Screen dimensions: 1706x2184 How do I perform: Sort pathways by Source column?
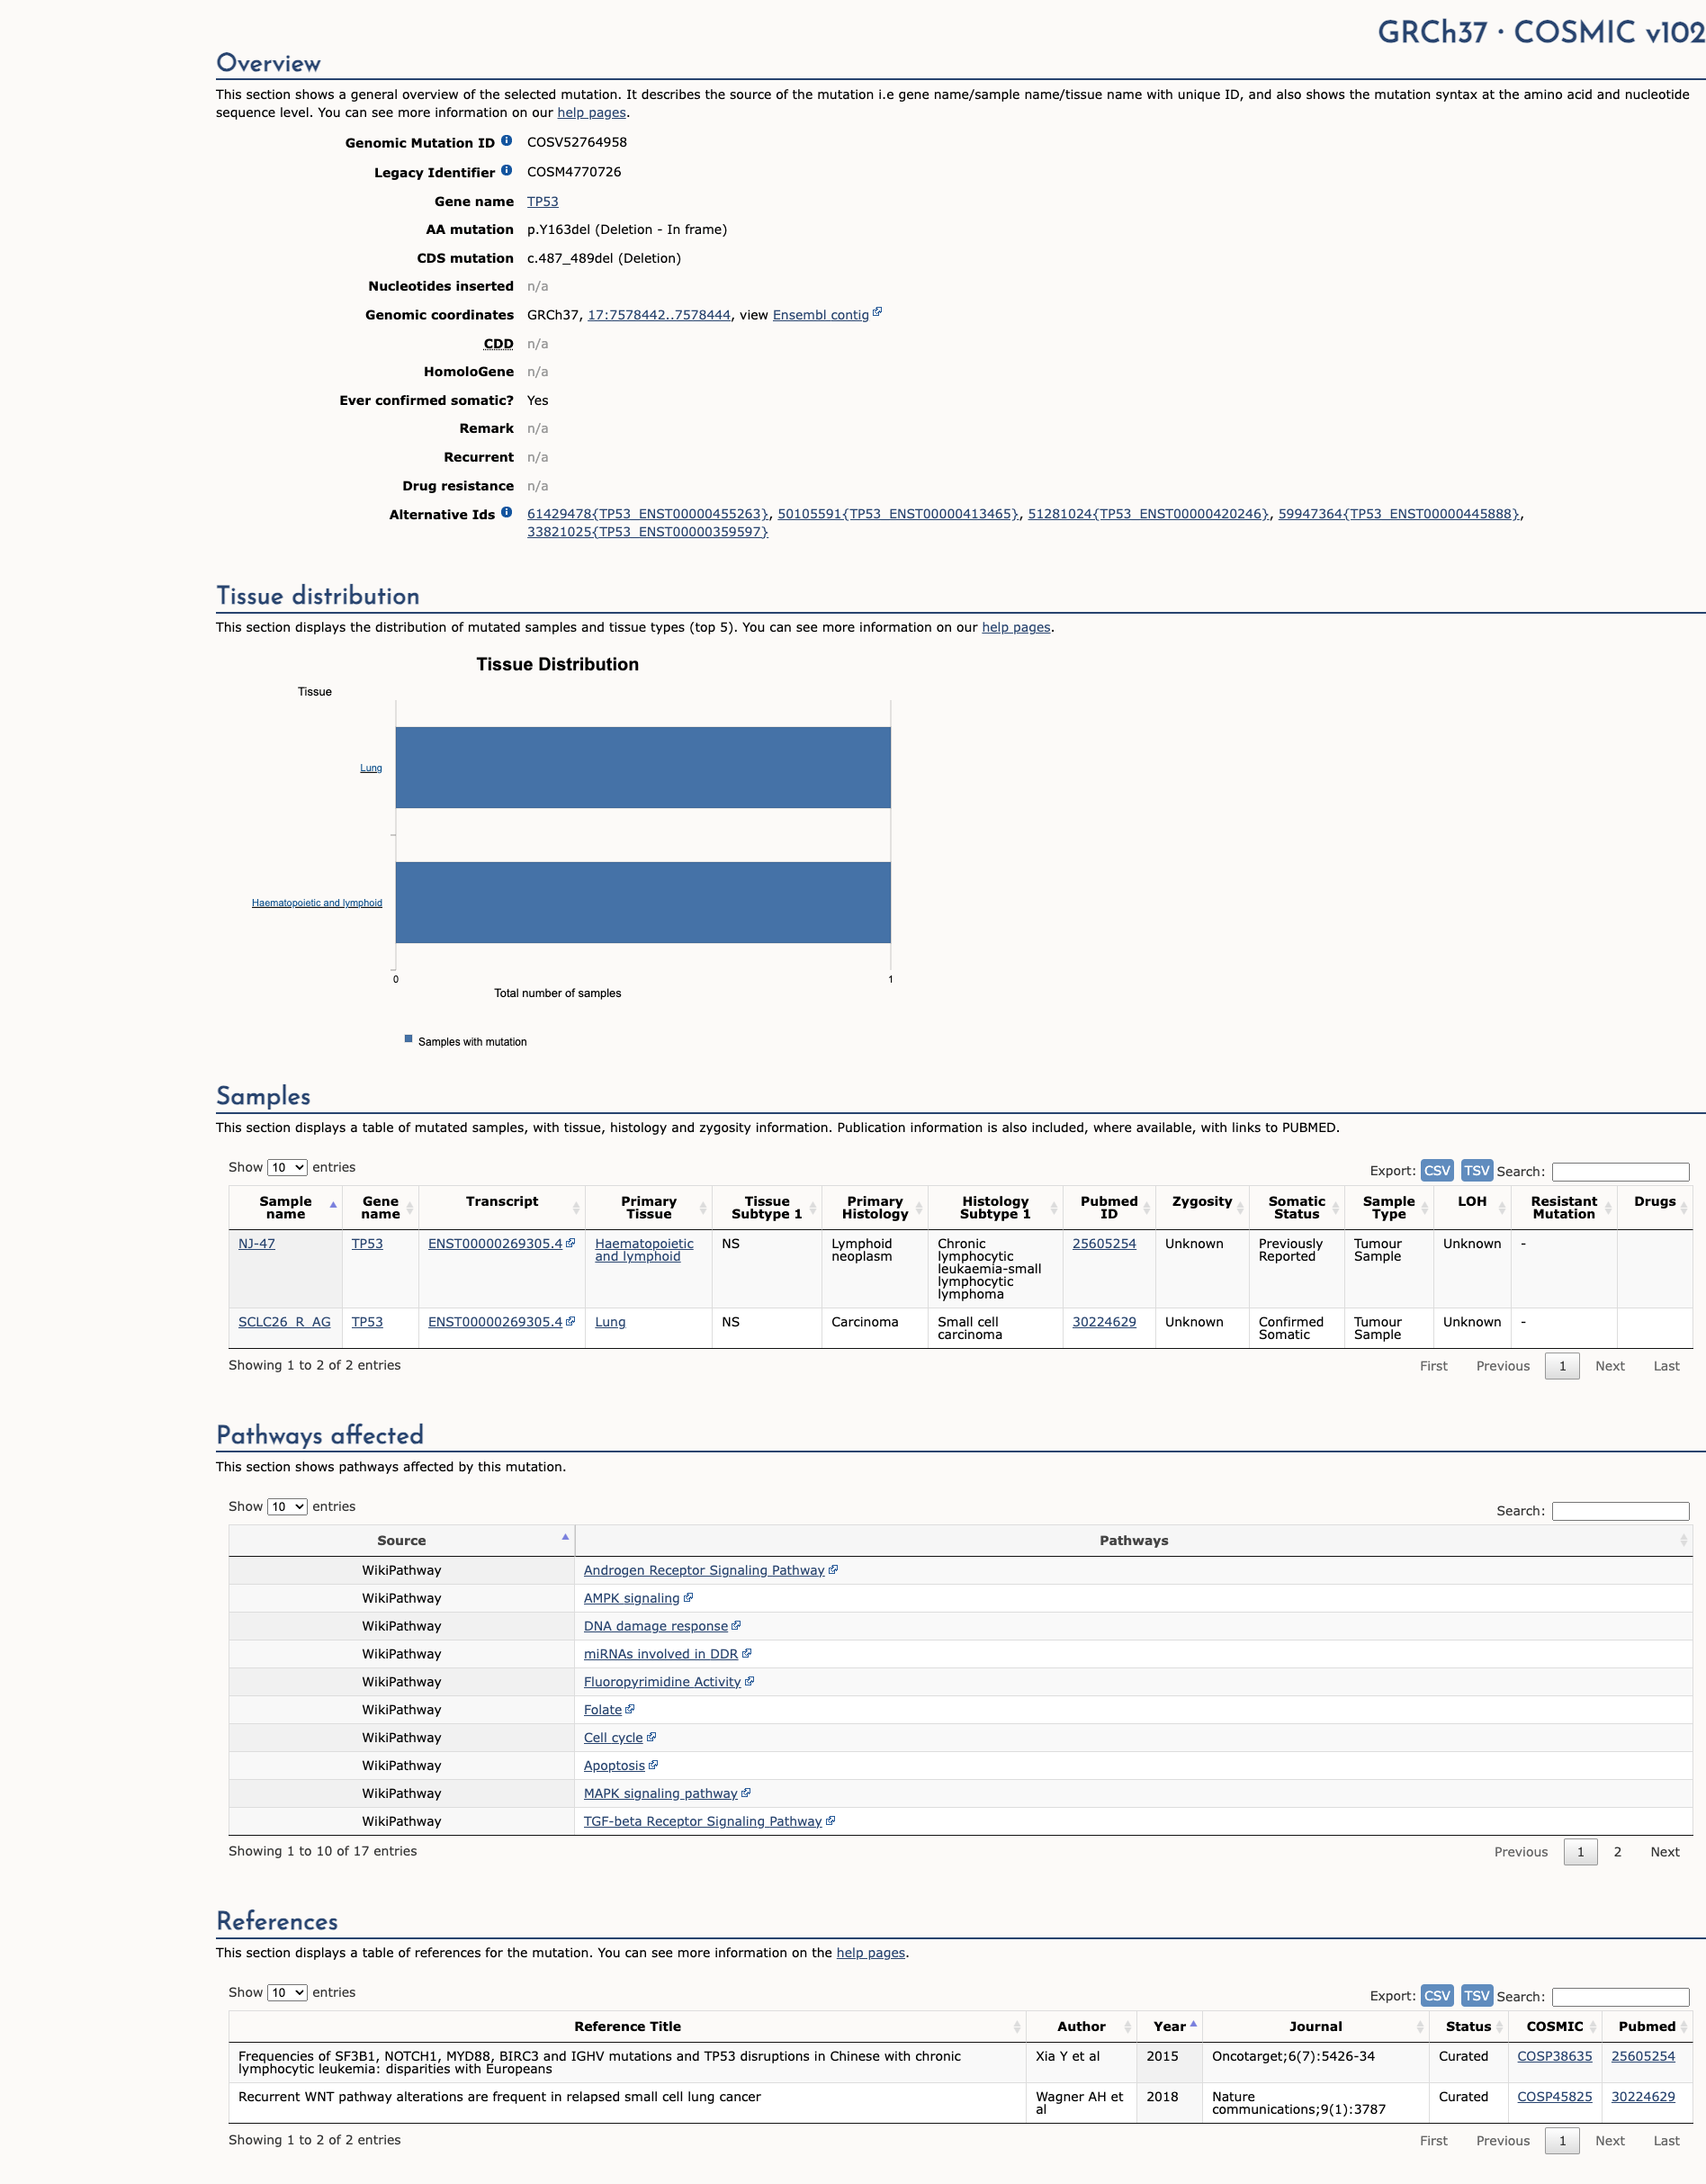(x=401, y=1541)
